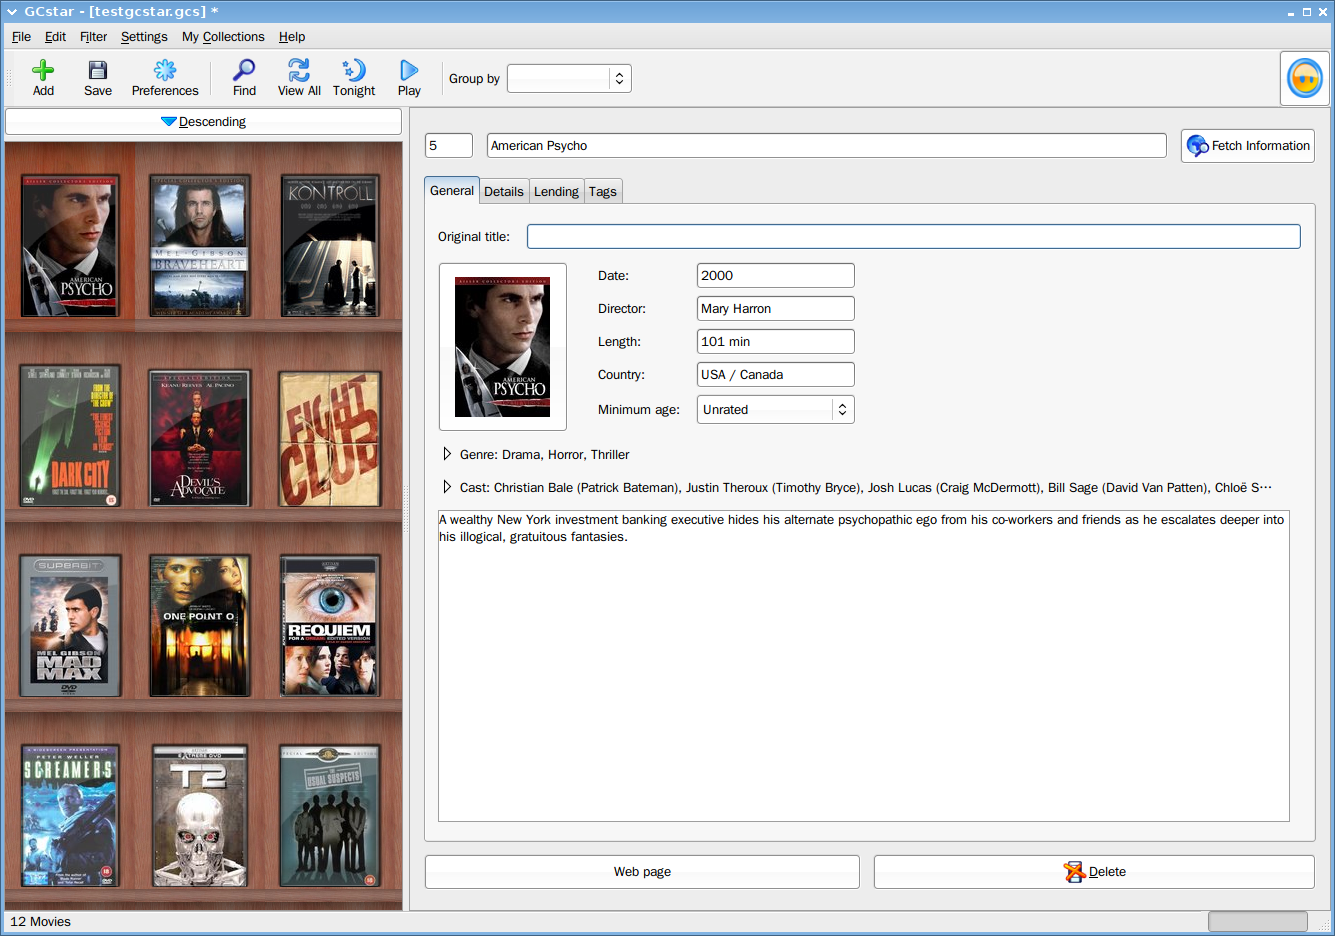Screen dimensions: 1335x936
Task: Click the title field reading American Psycho
Action: tap(827, 145)
